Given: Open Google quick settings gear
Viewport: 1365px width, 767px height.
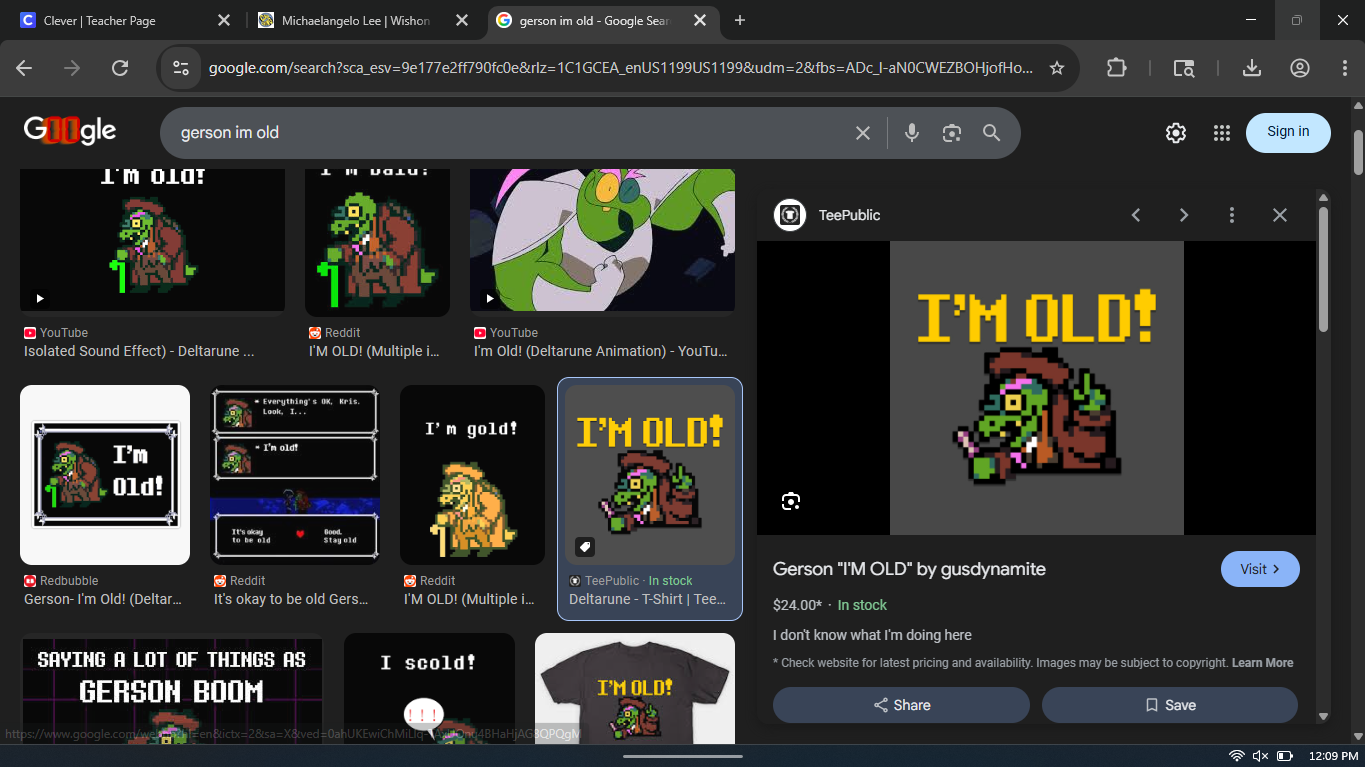Looking at the screenshot, I should coord(1176,132).
